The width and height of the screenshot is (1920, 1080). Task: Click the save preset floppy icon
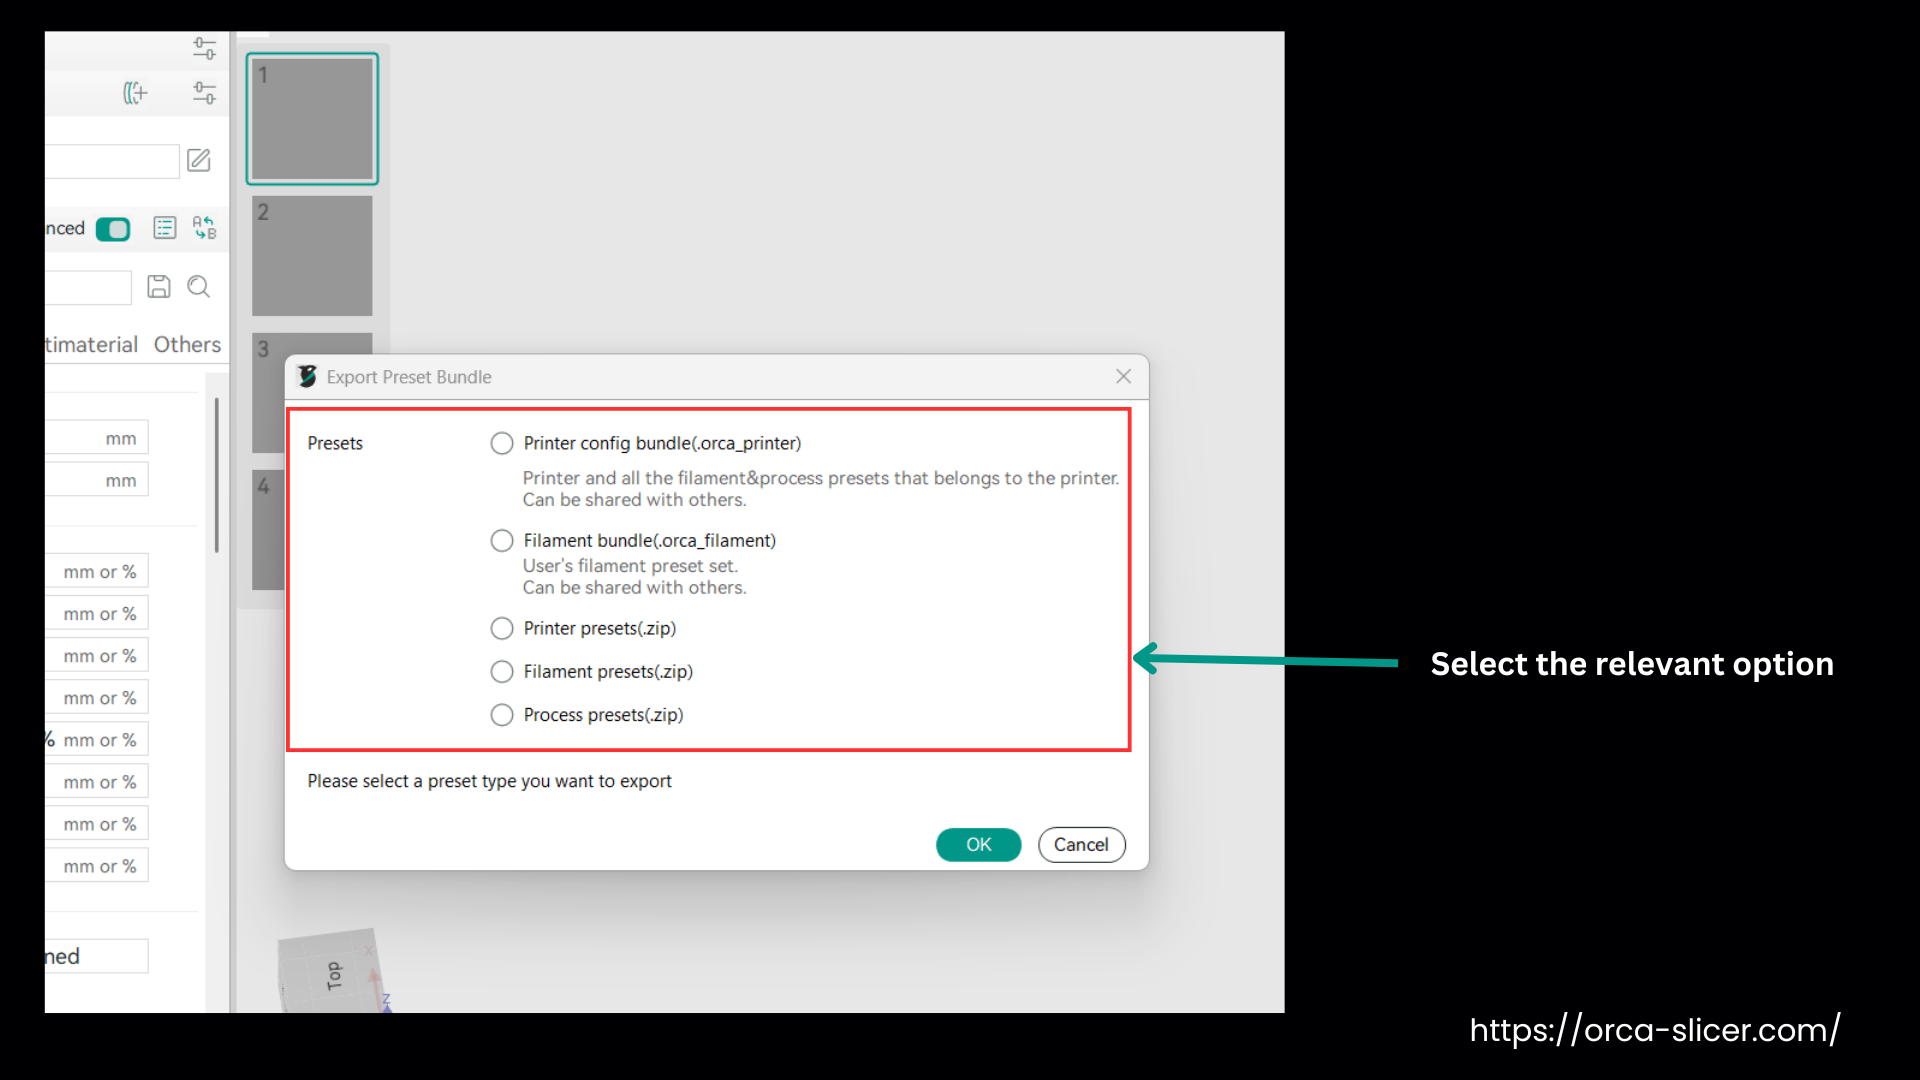[x=159, y=287]
